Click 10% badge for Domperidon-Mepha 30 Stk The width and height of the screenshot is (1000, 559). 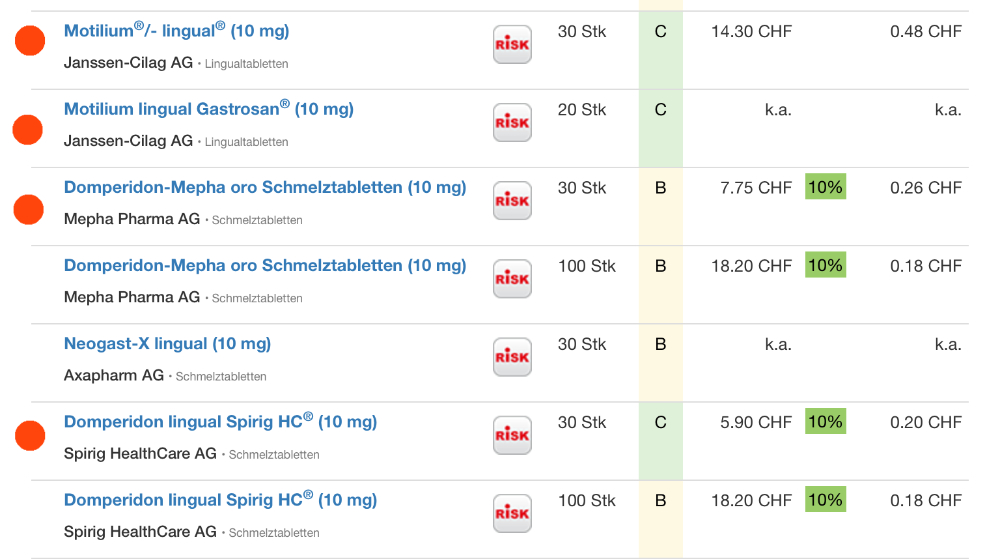pyautogui.click(x=825, y=187)
